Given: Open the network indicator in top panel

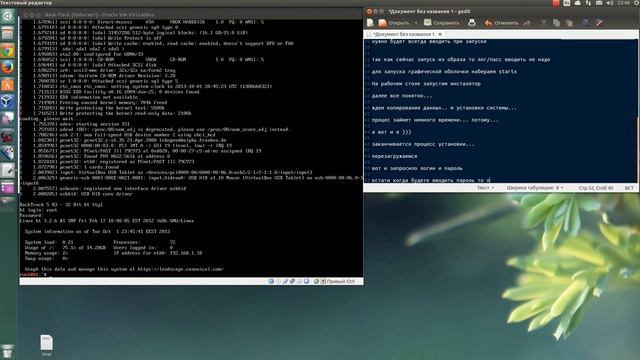Looking at the screenshot, I should [588, 3].
